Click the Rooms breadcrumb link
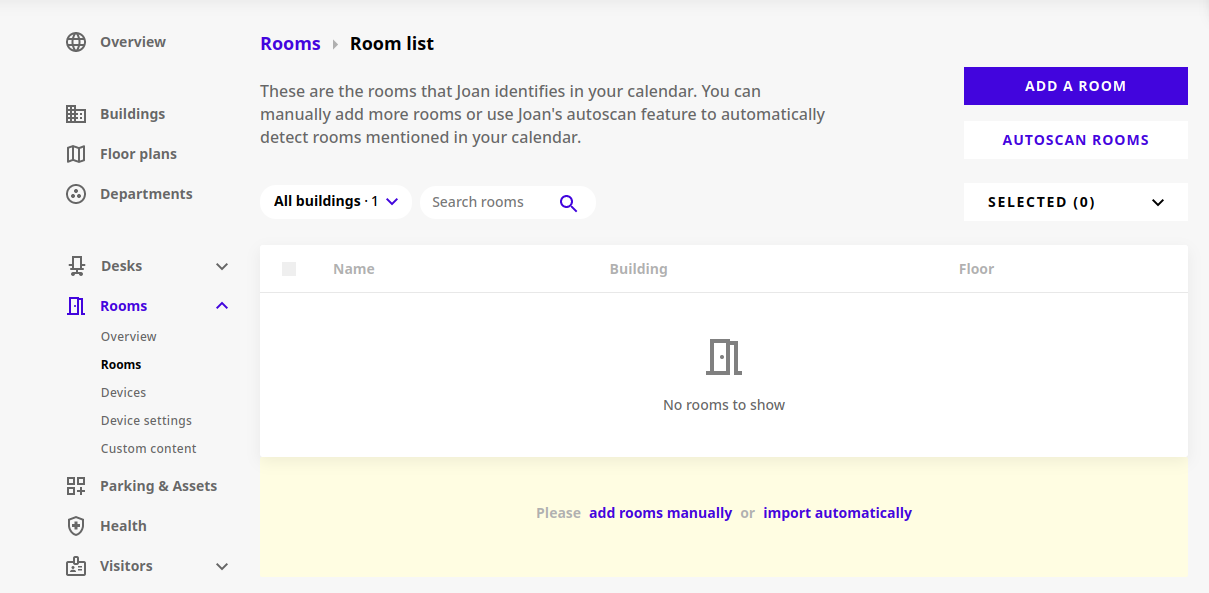 [290, 44]
